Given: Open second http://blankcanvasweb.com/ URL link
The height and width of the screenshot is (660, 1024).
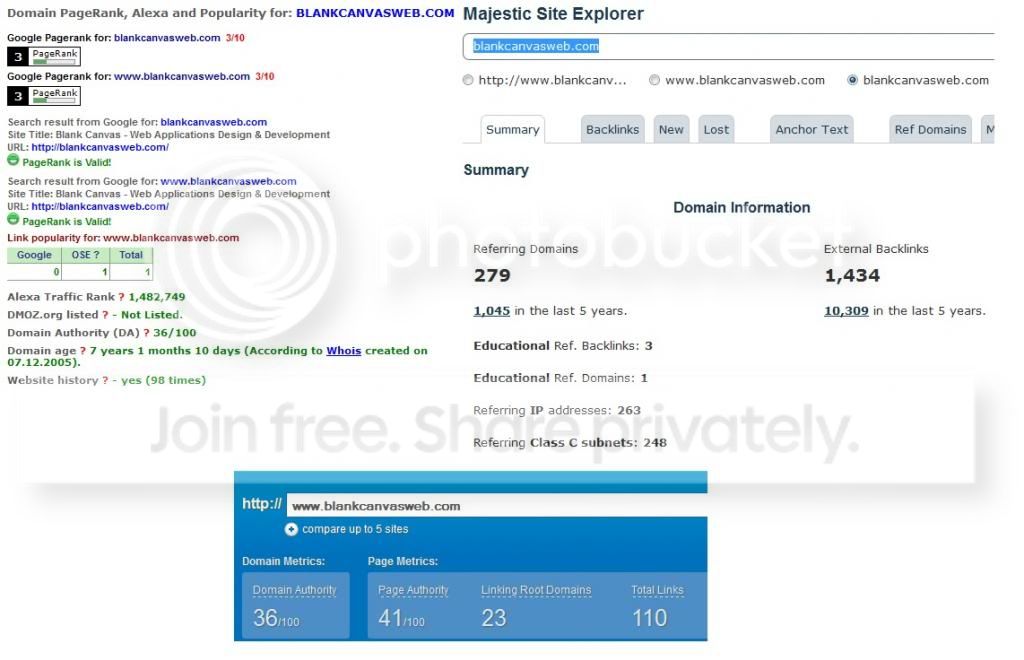Looking at the screenshot, I should (100, 206).
